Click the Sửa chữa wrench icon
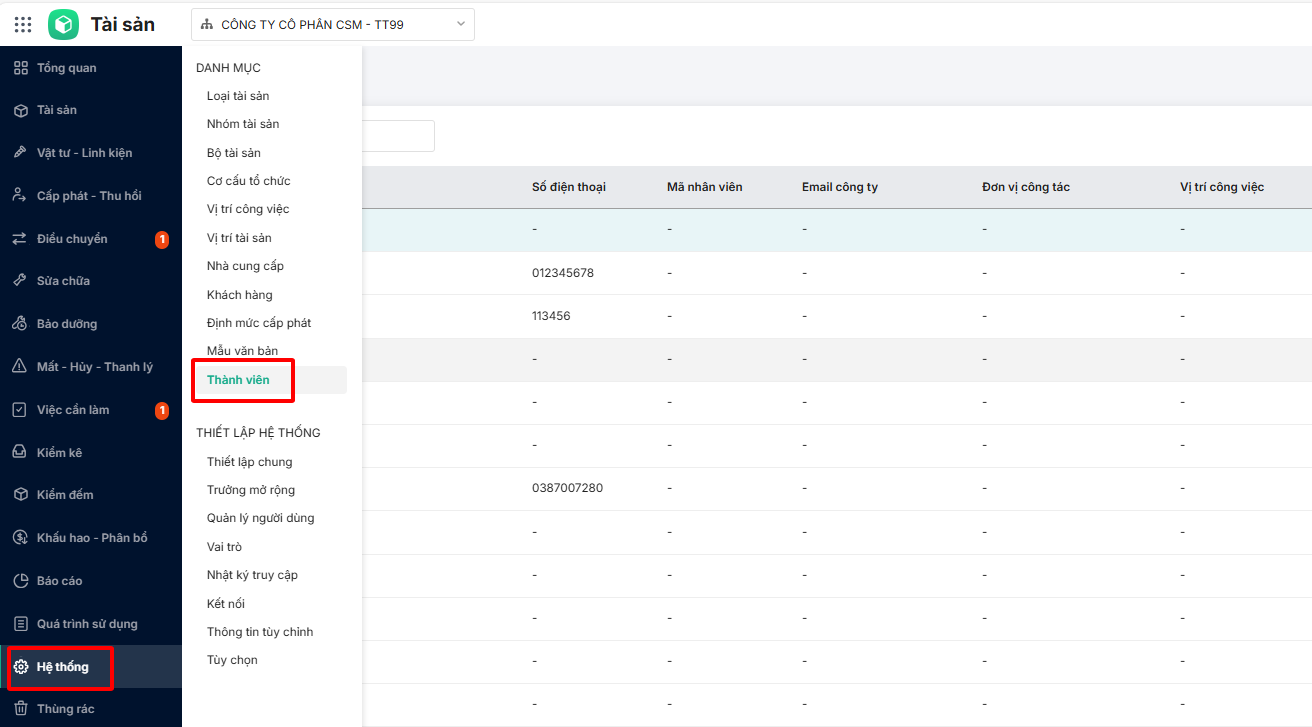The width and height of the screenshot is (1312, 727). click(x=20, y=281)
